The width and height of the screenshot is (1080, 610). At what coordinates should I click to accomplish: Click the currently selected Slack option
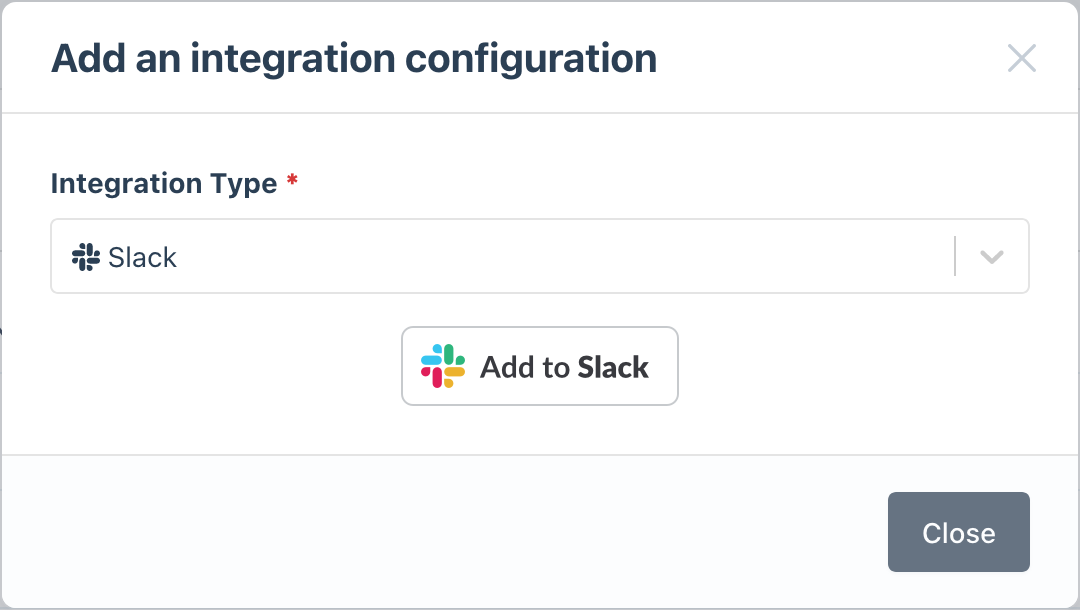(x=142, y=257)
